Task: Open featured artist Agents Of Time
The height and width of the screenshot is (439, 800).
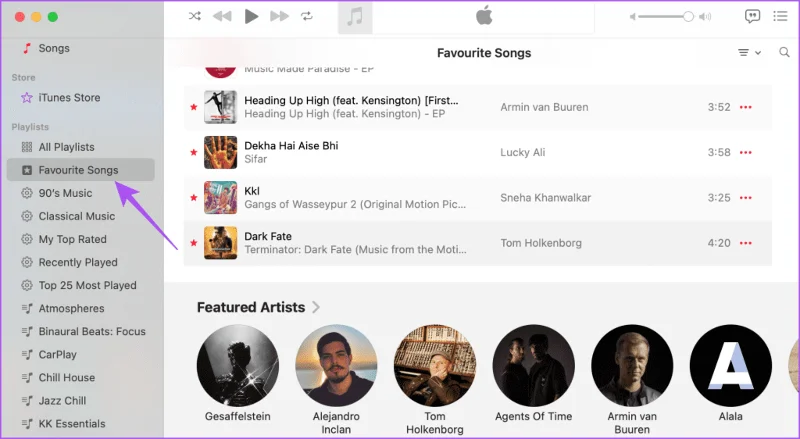Action: (x=534, y=365)
